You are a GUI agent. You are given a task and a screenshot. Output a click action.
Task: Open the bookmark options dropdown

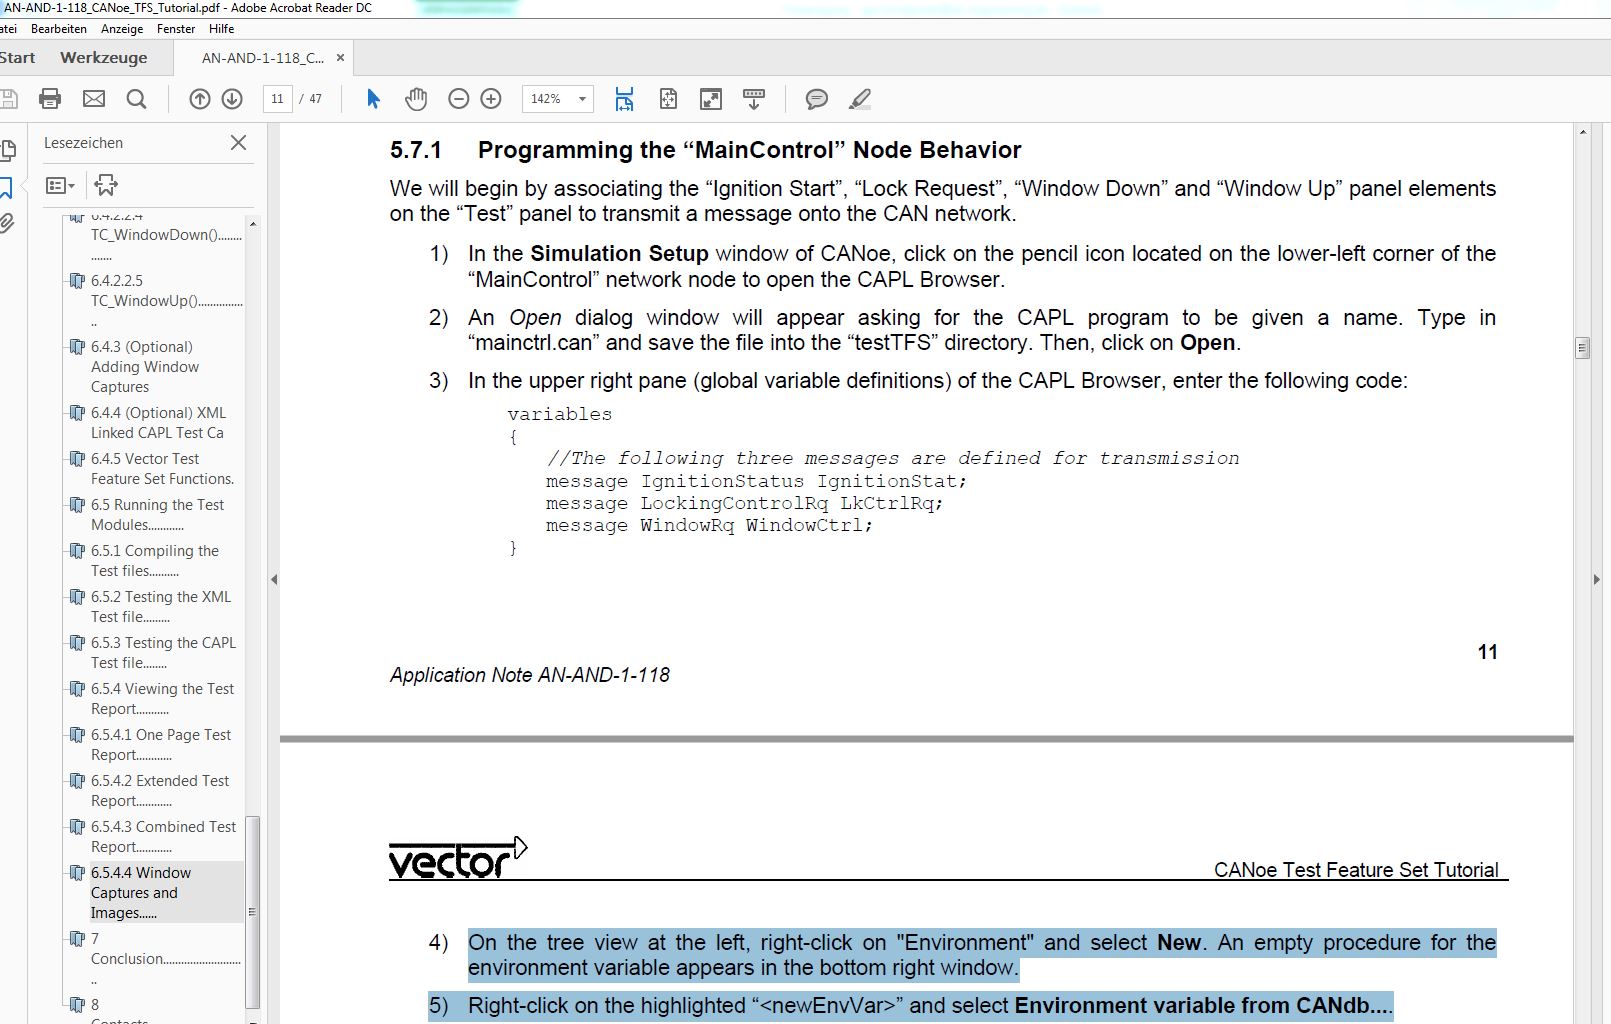point(60,185)
